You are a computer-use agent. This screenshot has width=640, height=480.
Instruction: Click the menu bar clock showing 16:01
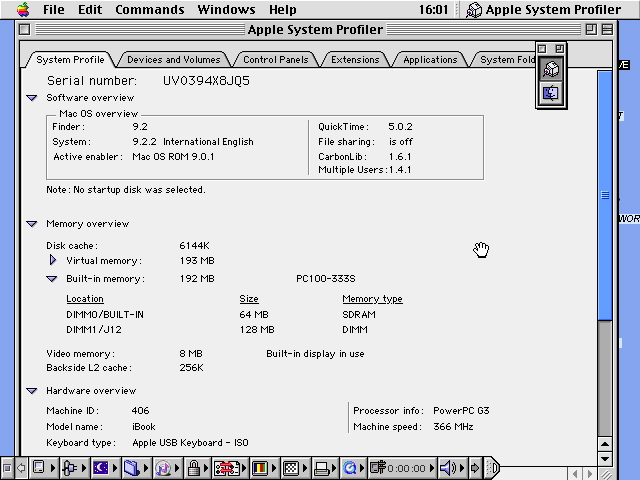(433, 9)
